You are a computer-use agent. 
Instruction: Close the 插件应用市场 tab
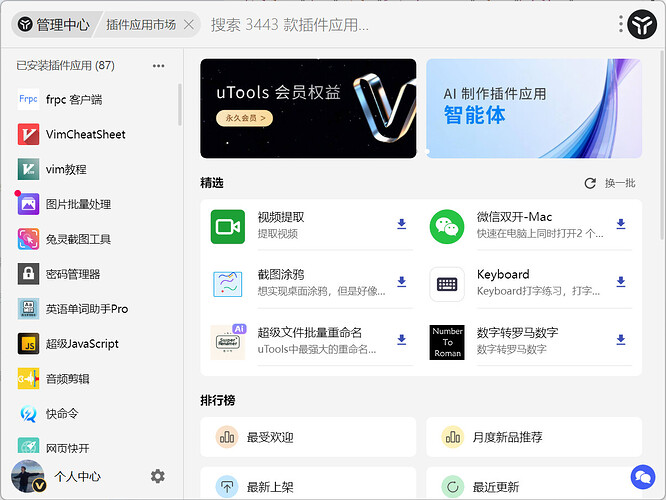click(189, 25)
